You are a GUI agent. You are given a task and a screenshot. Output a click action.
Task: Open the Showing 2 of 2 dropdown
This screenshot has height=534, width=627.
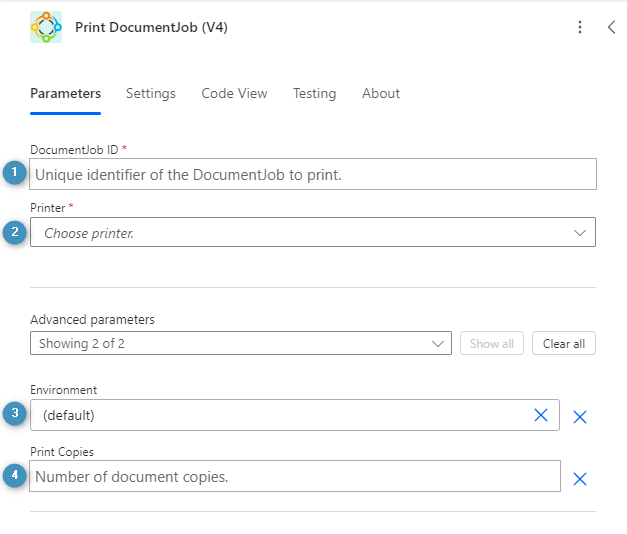click(x=241, y=343)
